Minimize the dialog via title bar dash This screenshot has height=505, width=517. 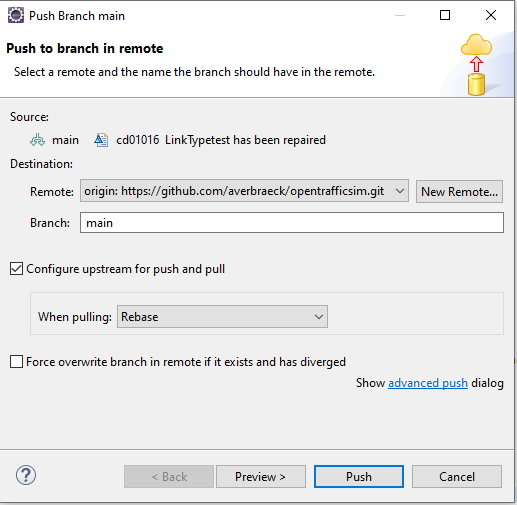coord(400,15)
